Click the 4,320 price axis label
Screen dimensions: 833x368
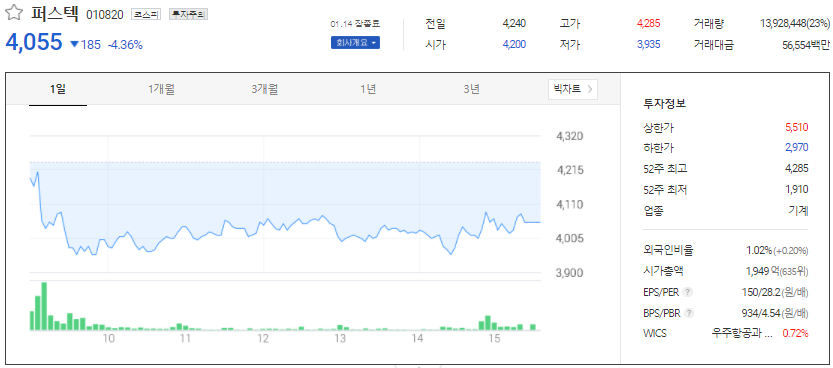[x=570, y=136]
